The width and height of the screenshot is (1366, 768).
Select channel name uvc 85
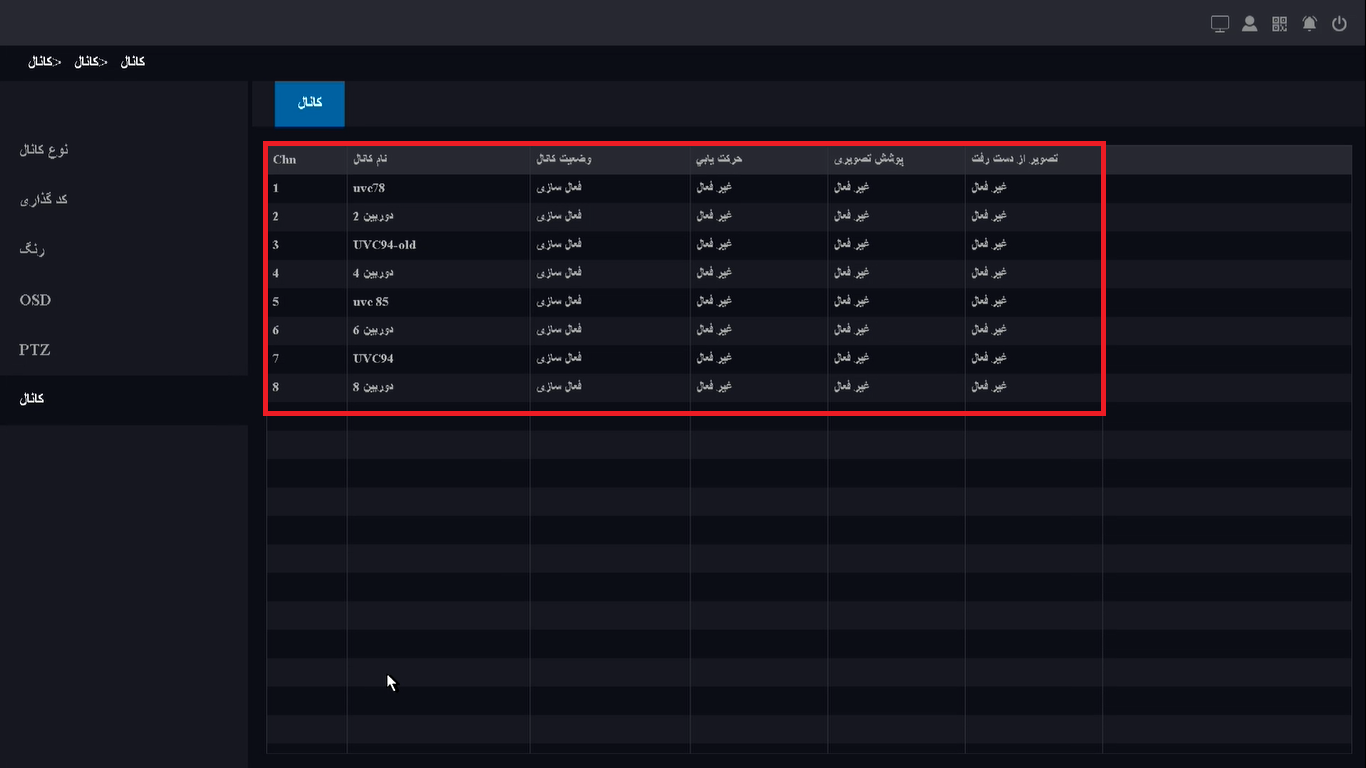pos(371,302)
